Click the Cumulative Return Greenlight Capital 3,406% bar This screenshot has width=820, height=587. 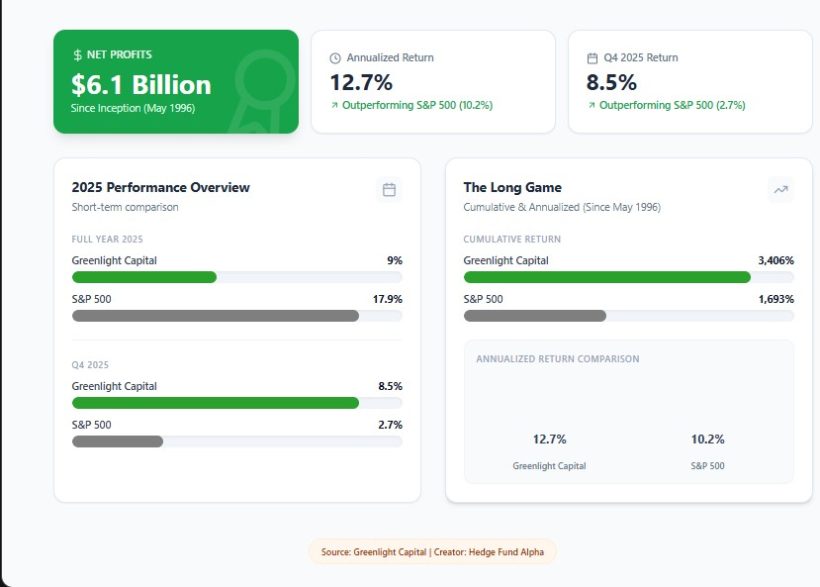607,277
